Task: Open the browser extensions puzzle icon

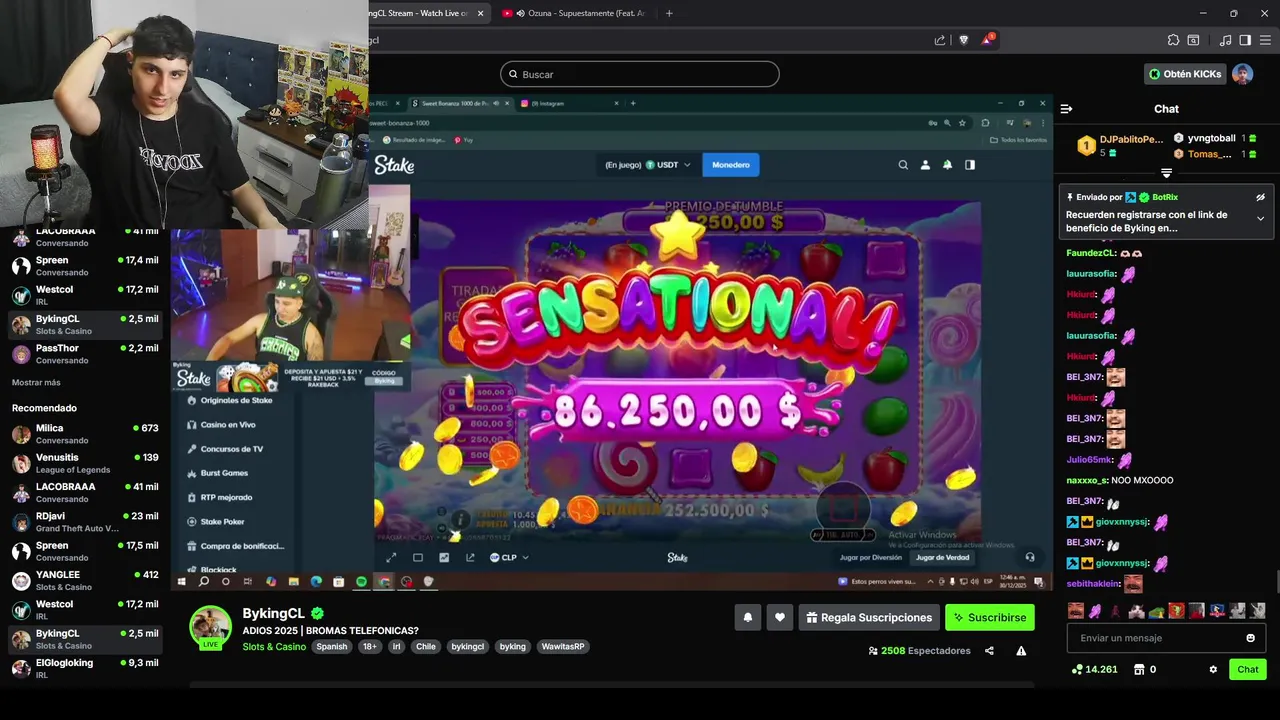Action: (x=1173, y=40)
